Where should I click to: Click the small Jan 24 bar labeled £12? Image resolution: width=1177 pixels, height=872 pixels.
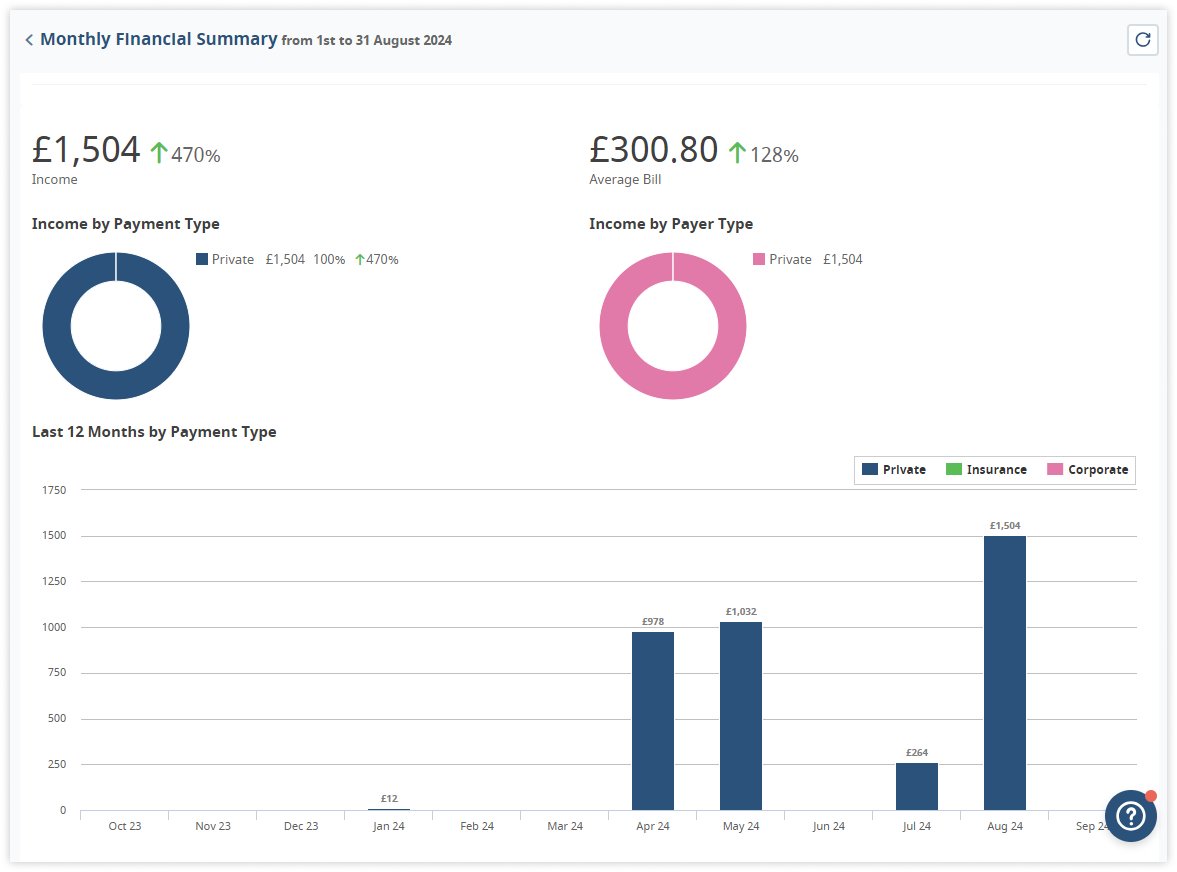pyautogui.click(x=389, y=808)
